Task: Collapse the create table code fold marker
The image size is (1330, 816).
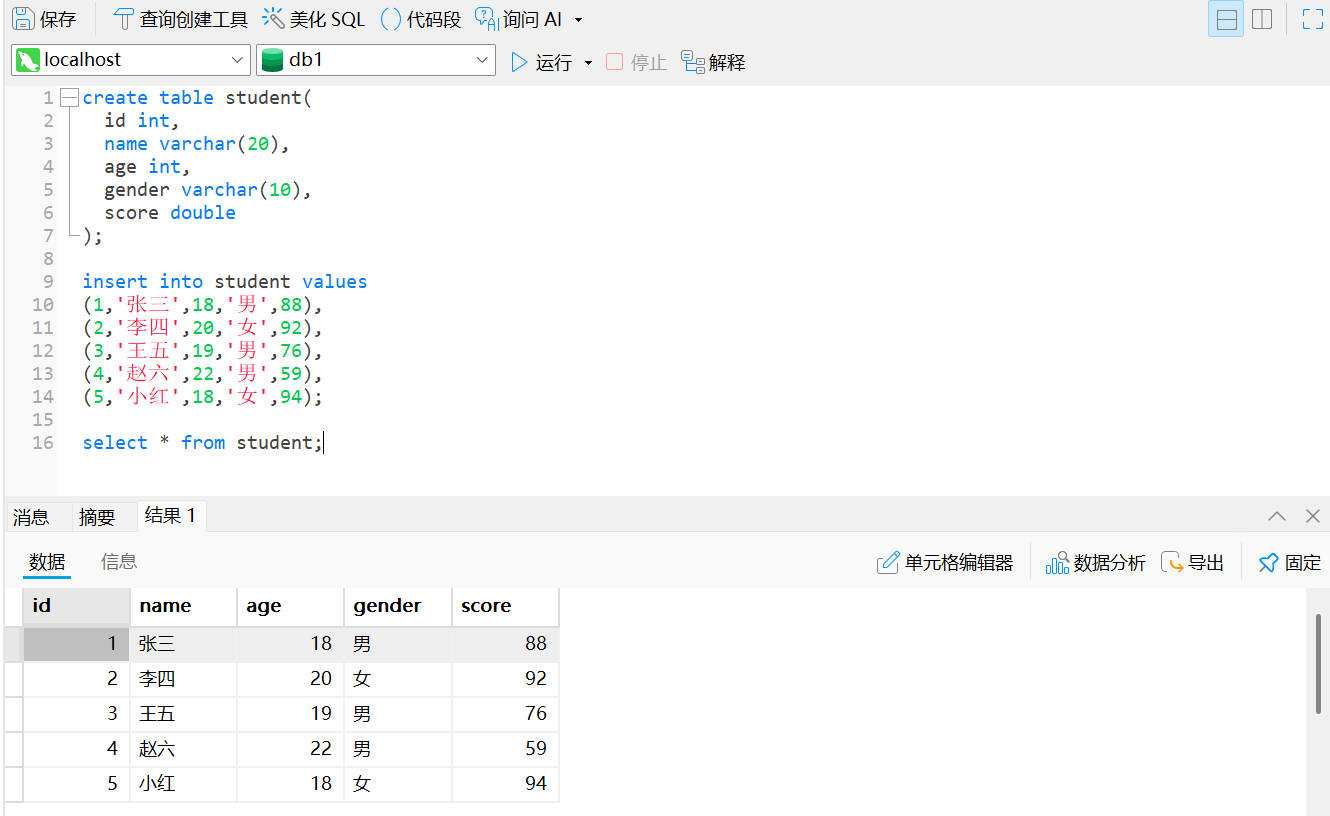Action: [68, 98]
